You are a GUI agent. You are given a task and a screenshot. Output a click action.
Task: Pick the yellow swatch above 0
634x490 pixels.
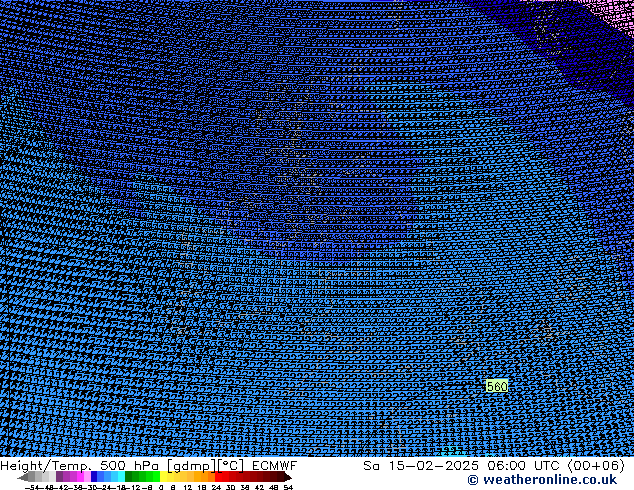(163, 477)
